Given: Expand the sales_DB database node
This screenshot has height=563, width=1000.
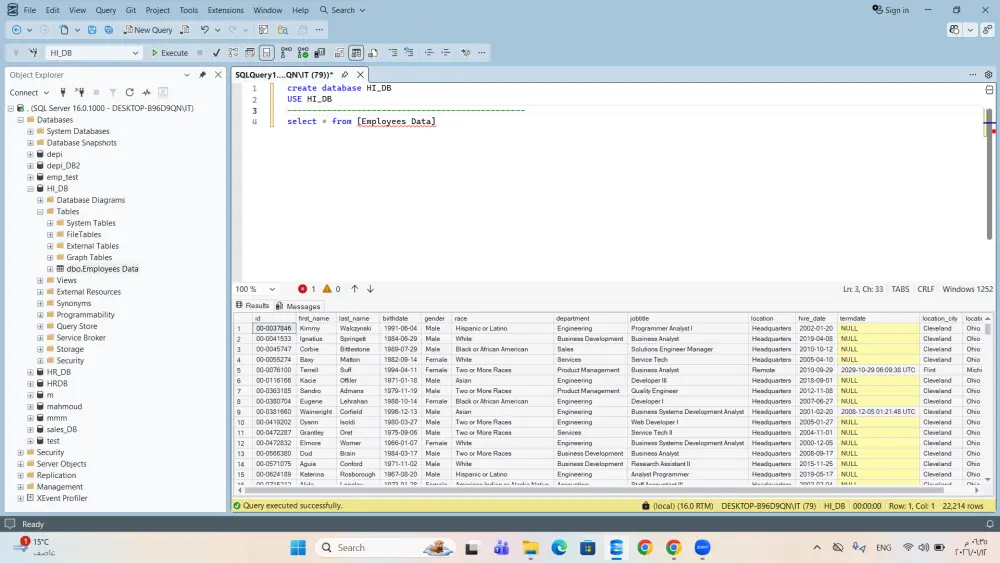Looking at the screenshot, I should click(x=31, y=430).
